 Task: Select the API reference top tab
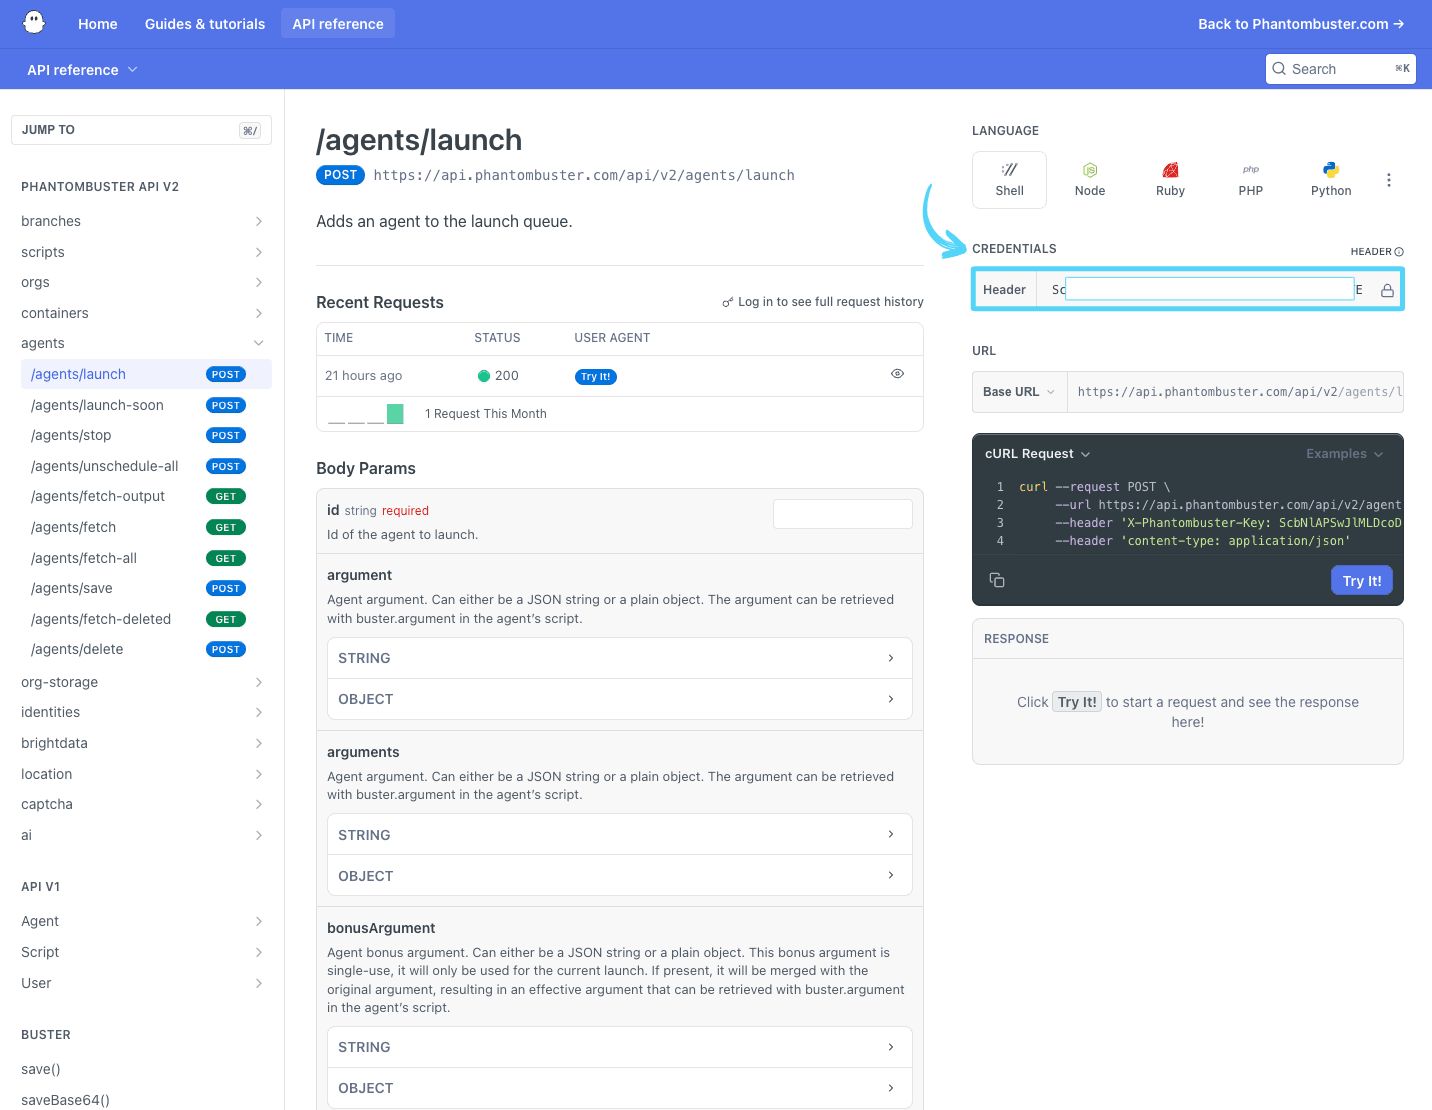(x=338, y=24)
